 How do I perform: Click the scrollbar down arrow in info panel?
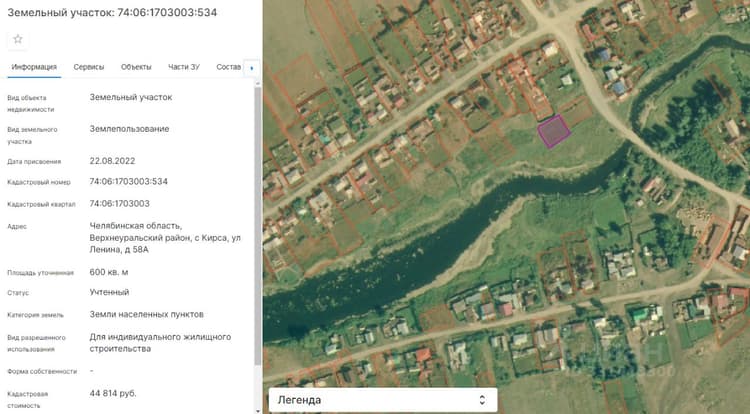tap(258, 411)
